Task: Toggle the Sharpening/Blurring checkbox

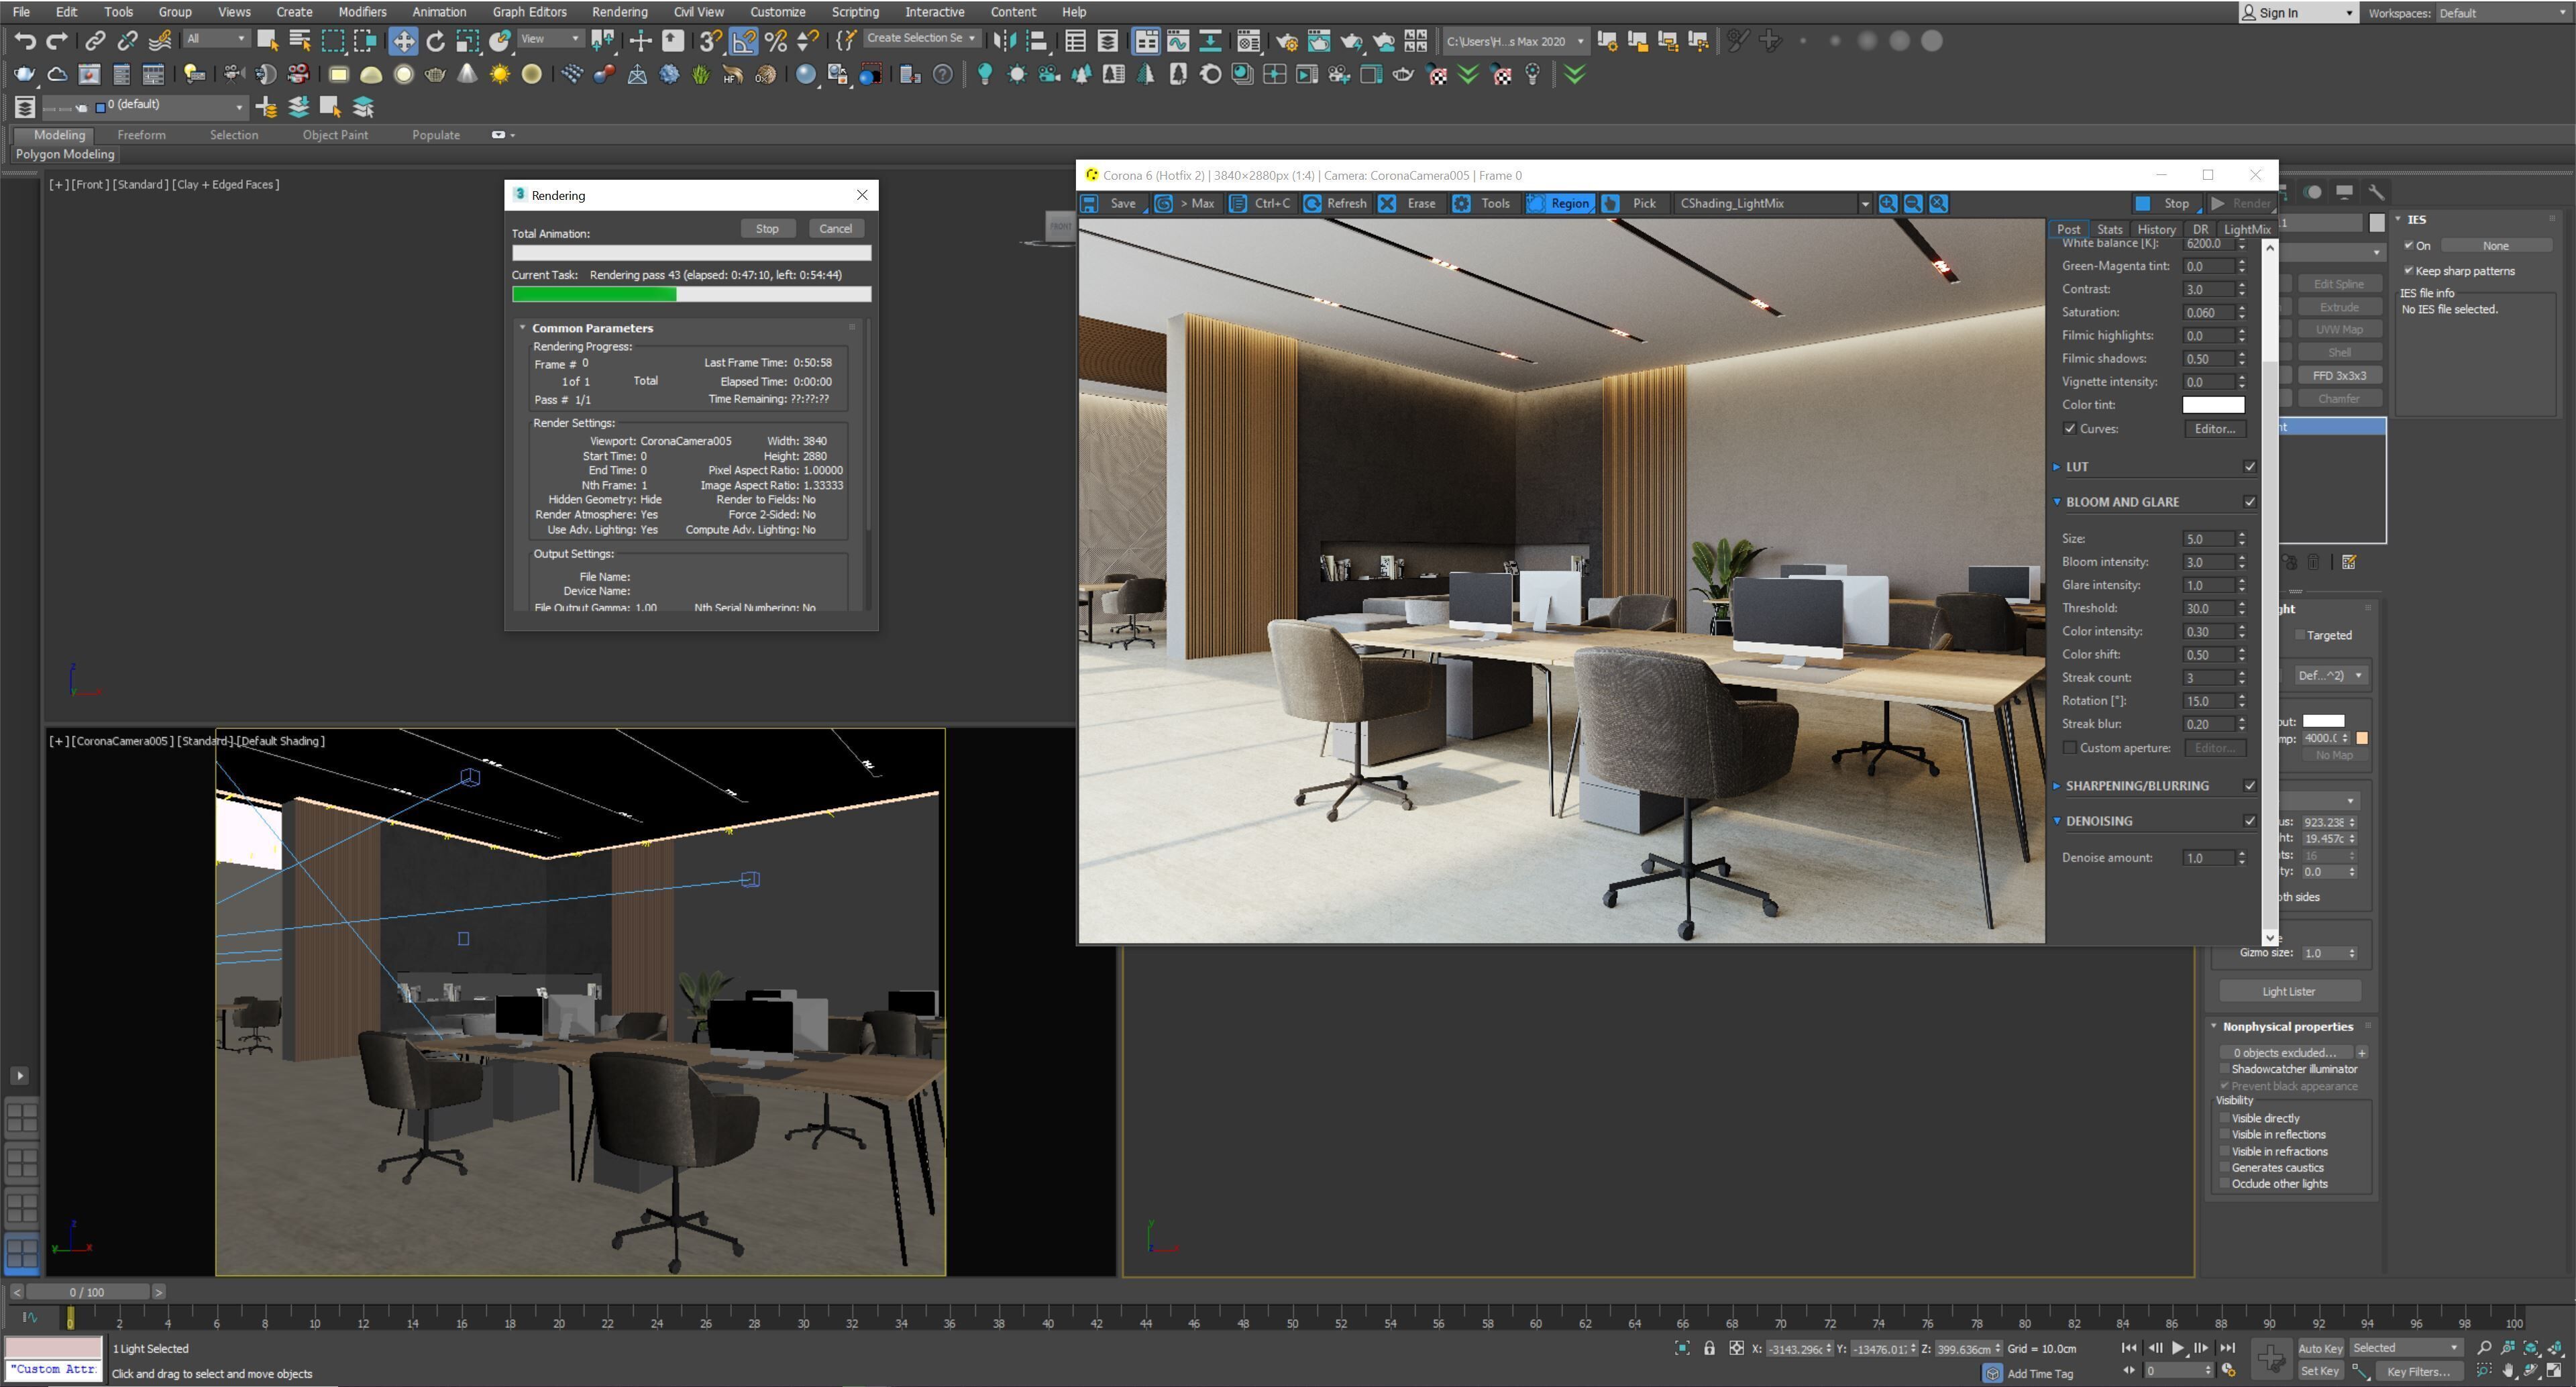Action: 2250,786
